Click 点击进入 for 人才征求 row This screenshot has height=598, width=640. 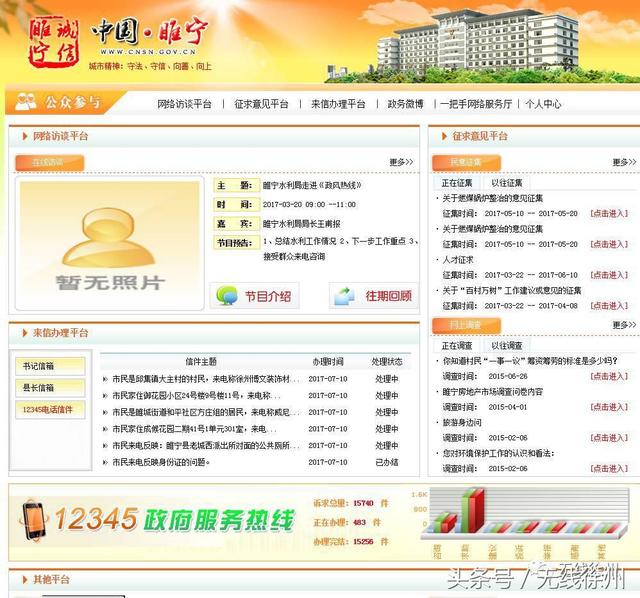coord(609,275)
